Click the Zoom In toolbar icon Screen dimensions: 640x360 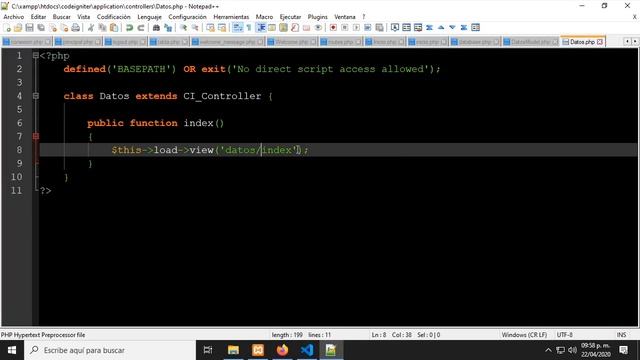point(183,28)
